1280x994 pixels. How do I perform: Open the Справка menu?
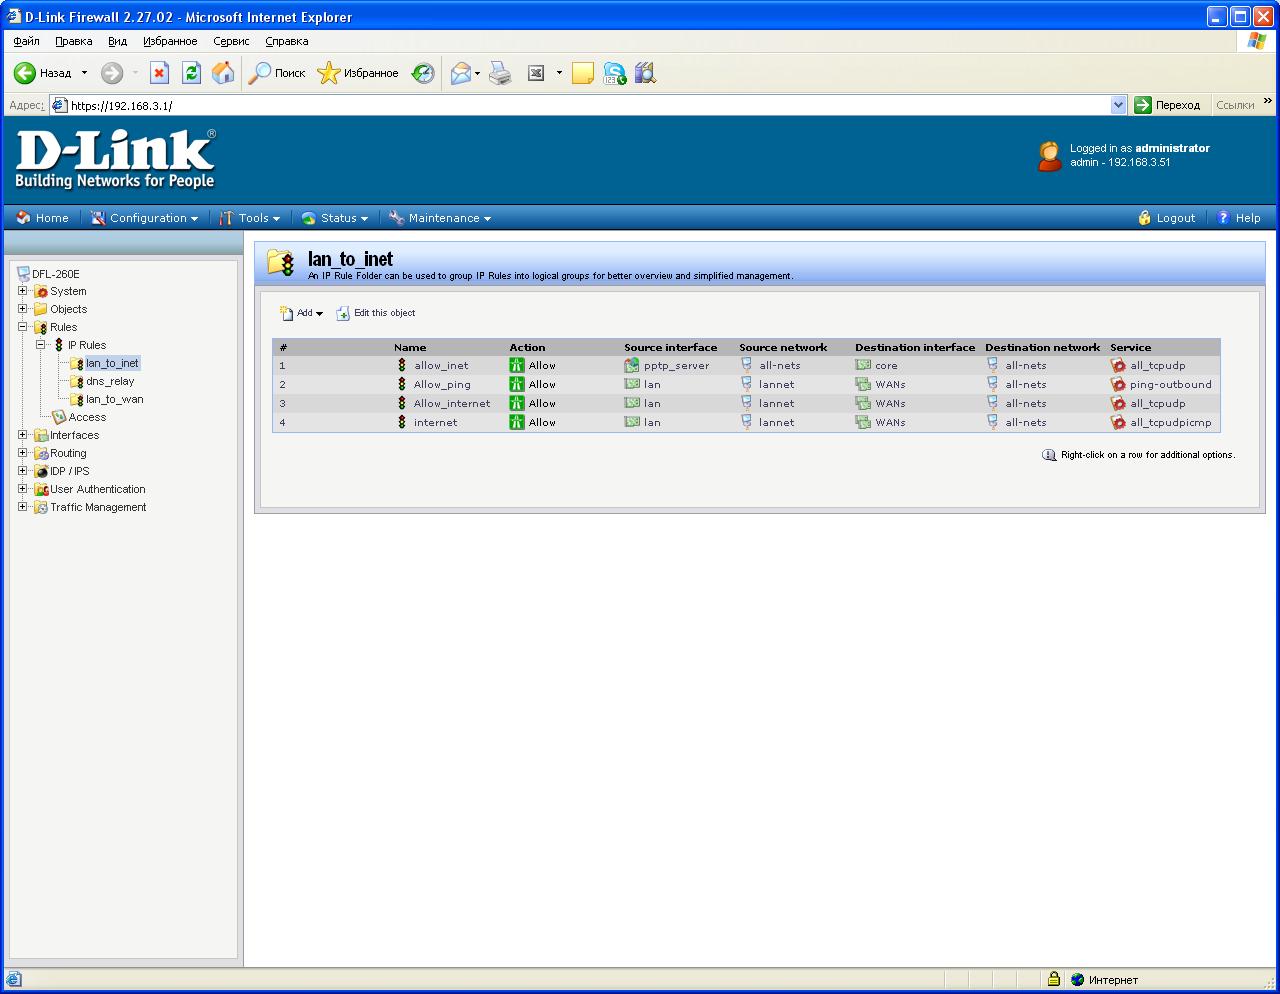pos(287,41)
